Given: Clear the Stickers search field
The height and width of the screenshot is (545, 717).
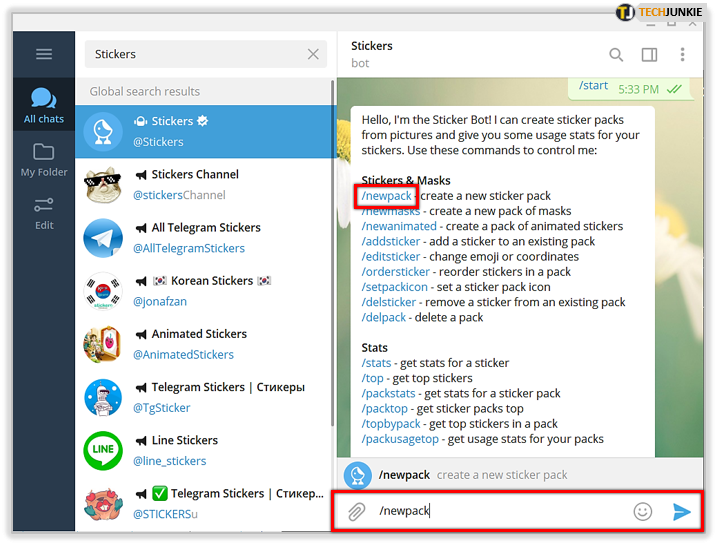Looking at the screenshot, I should click(x=313, y=54).
